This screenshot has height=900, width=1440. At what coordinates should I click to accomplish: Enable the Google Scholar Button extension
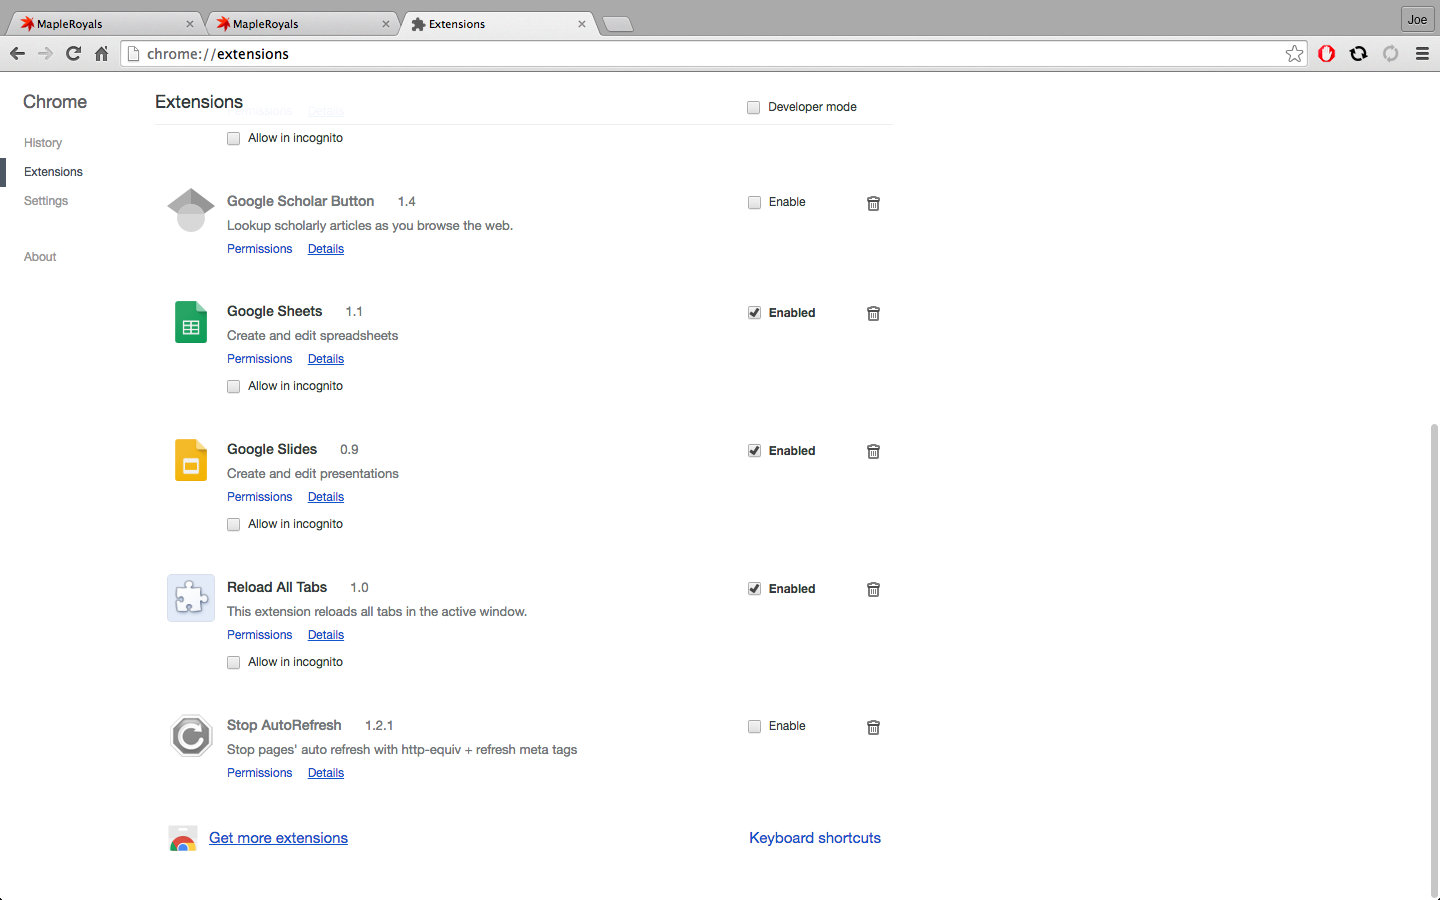click(755, 202)
